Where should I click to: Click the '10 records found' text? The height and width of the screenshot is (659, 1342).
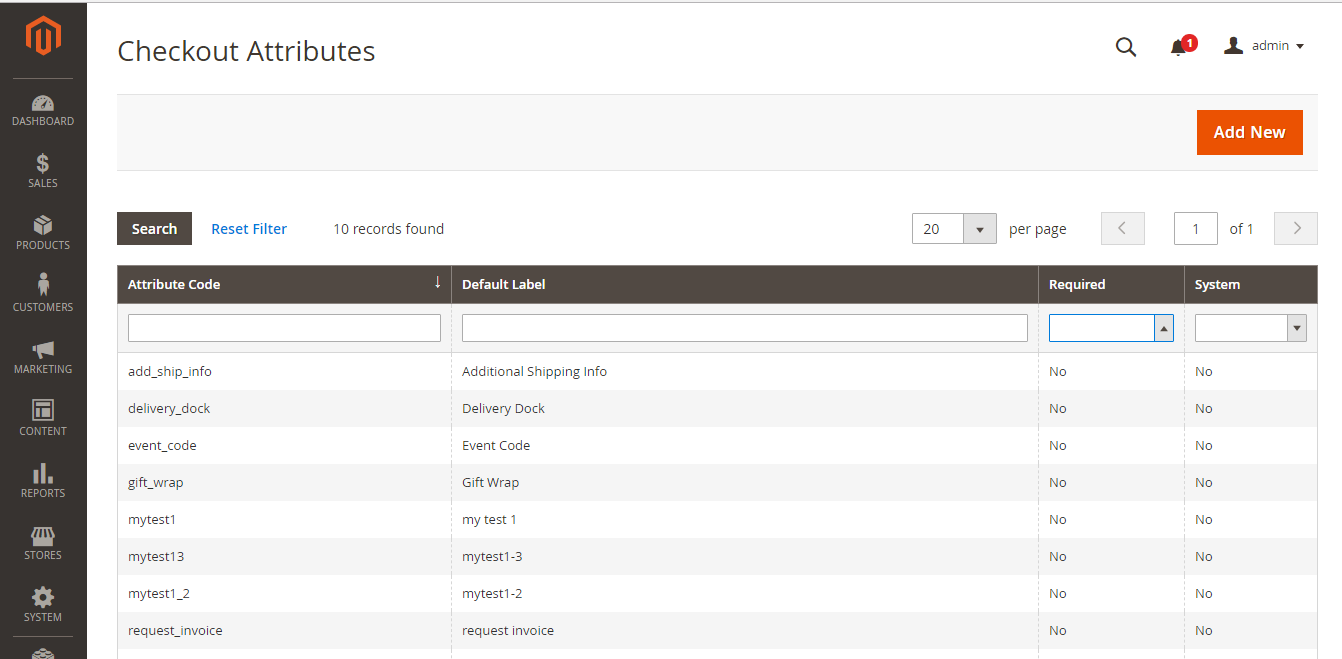[388, 229]
